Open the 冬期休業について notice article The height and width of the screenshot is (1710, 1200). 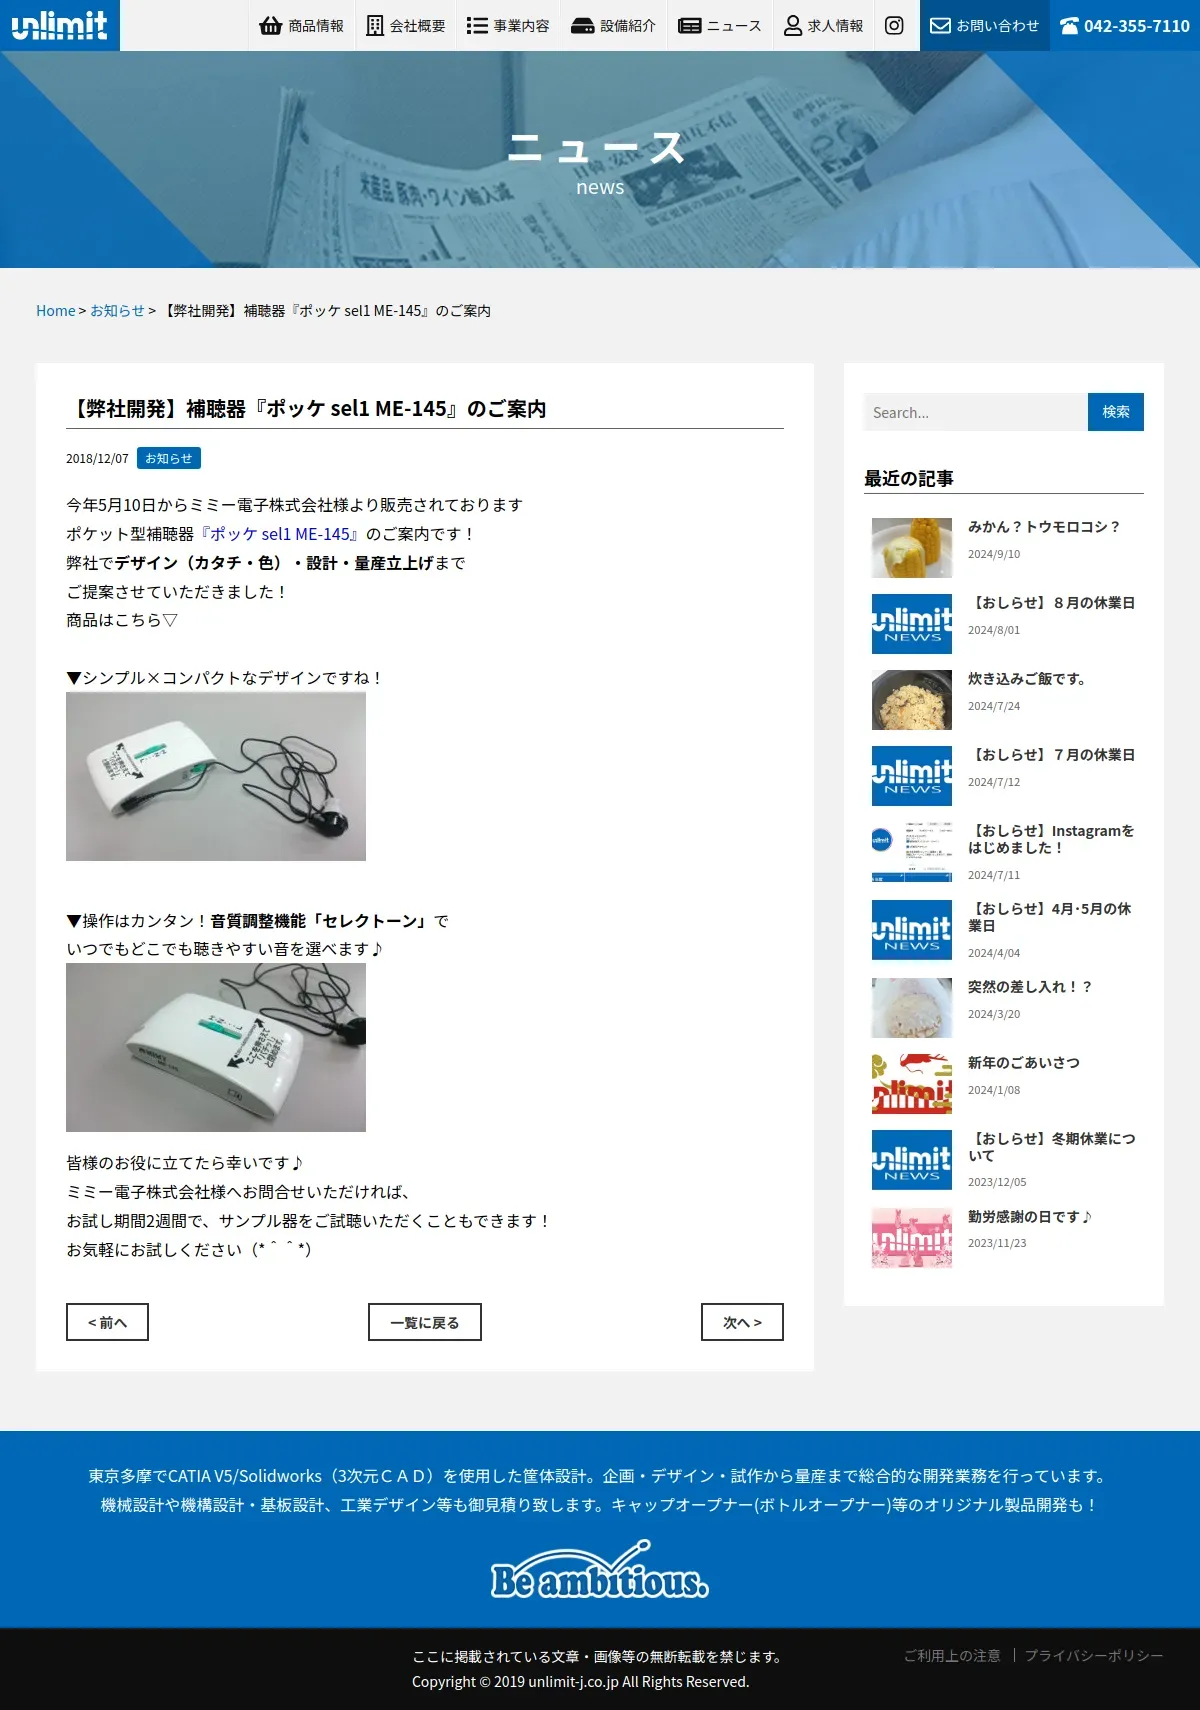click(1052, 1147)
